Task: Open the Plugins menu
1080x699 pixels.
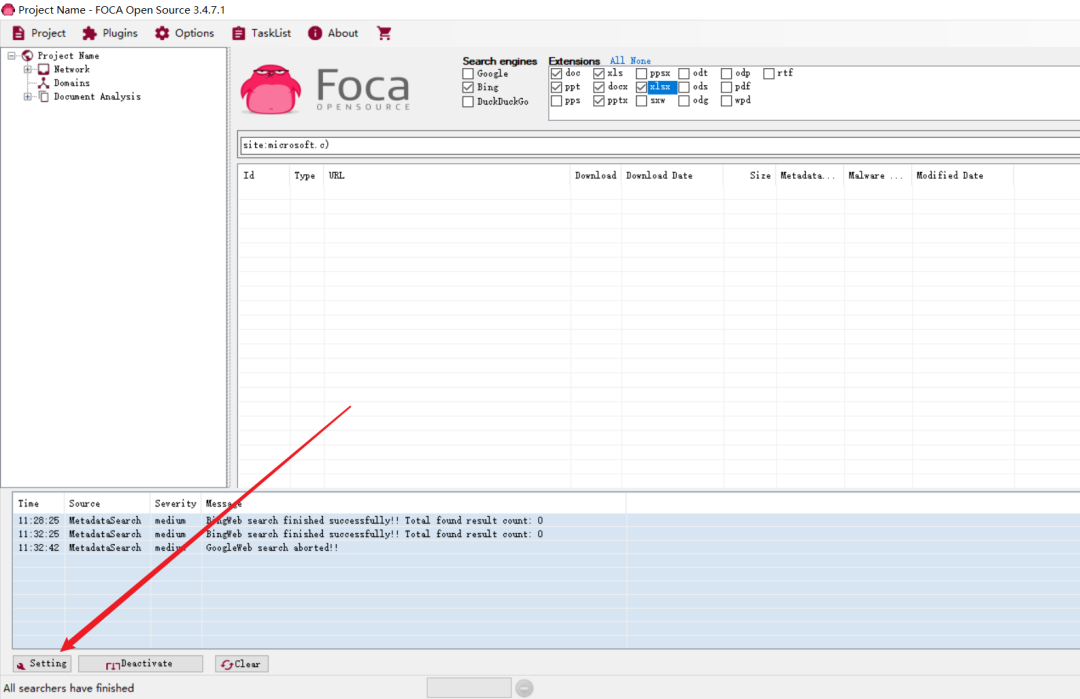Action: click(x=110, y=33)
